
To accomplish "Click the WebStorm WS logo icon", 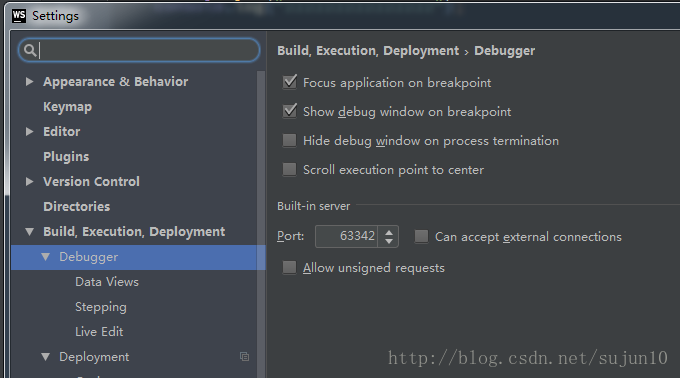I will tap(19, 16).
